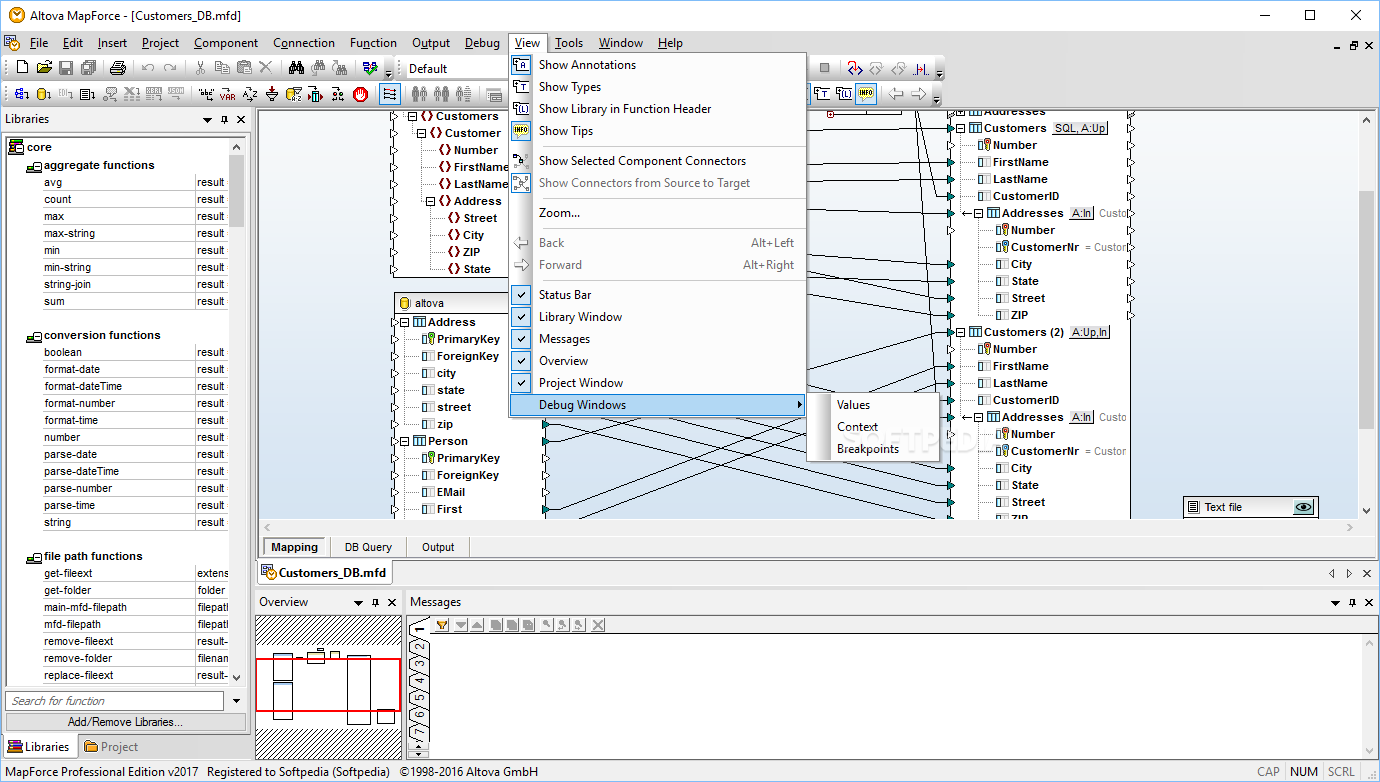Click the Search for function field
1380x782 pixels.
pyautogui.click(x=116, y=701)
